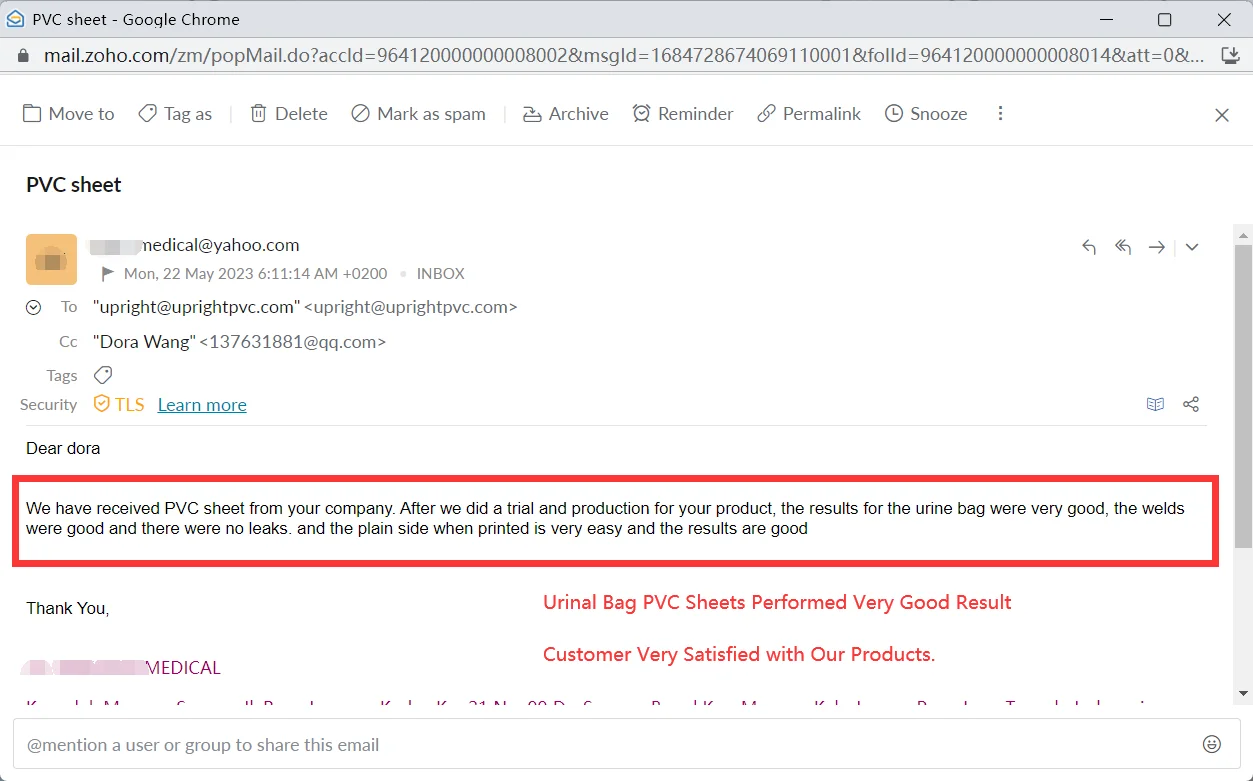Screen dimensions: 1253x781
Task: Maximize the Chrome window
Action: (1164, 20)
